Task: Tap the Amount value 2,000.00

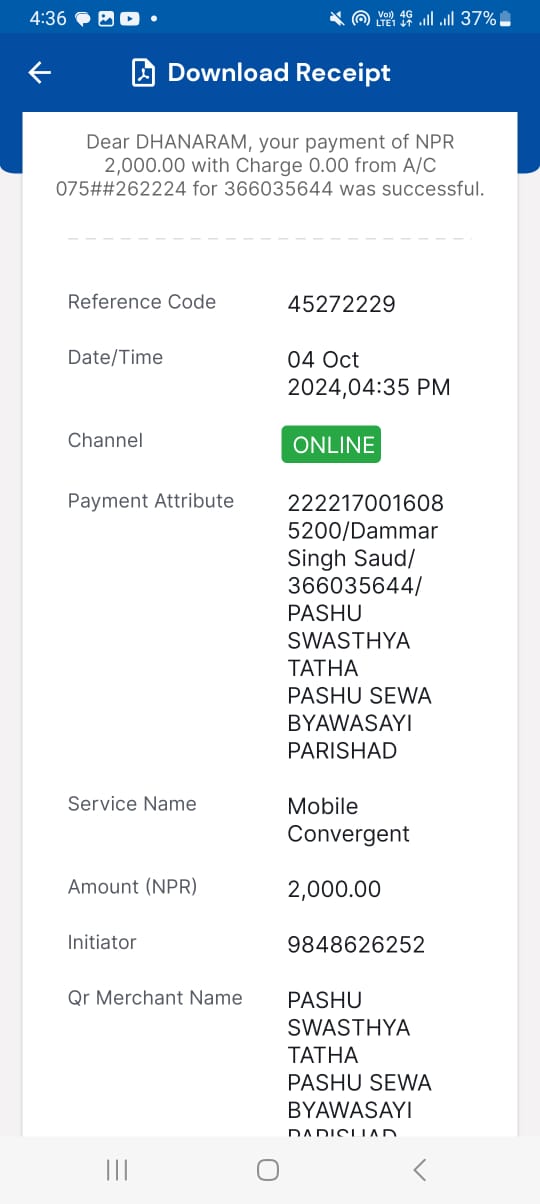Action: 334,889
